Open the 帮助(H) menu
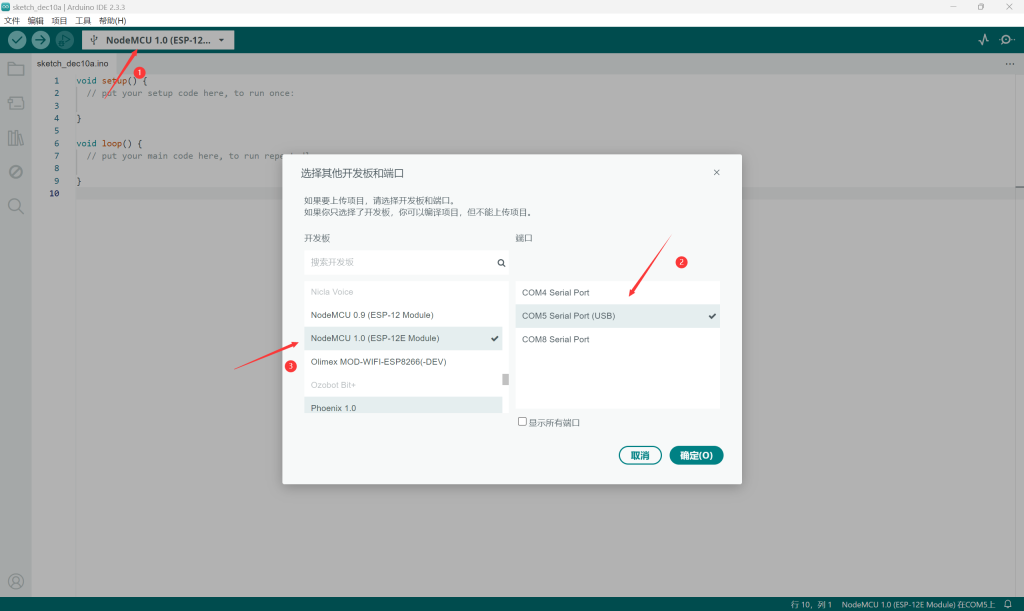The width and height of the screenshot is (1024, 611). (x=112, y=21)
